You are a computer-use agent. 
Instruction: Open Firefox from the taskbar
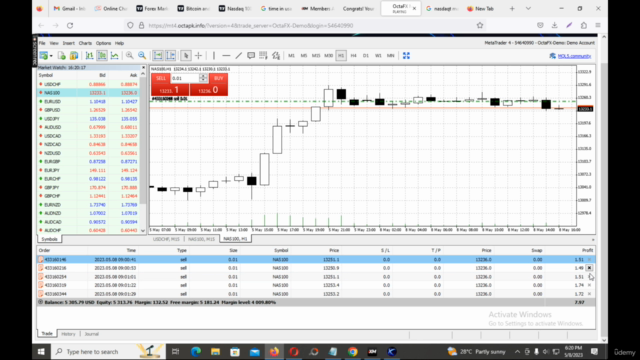(274, 351)
